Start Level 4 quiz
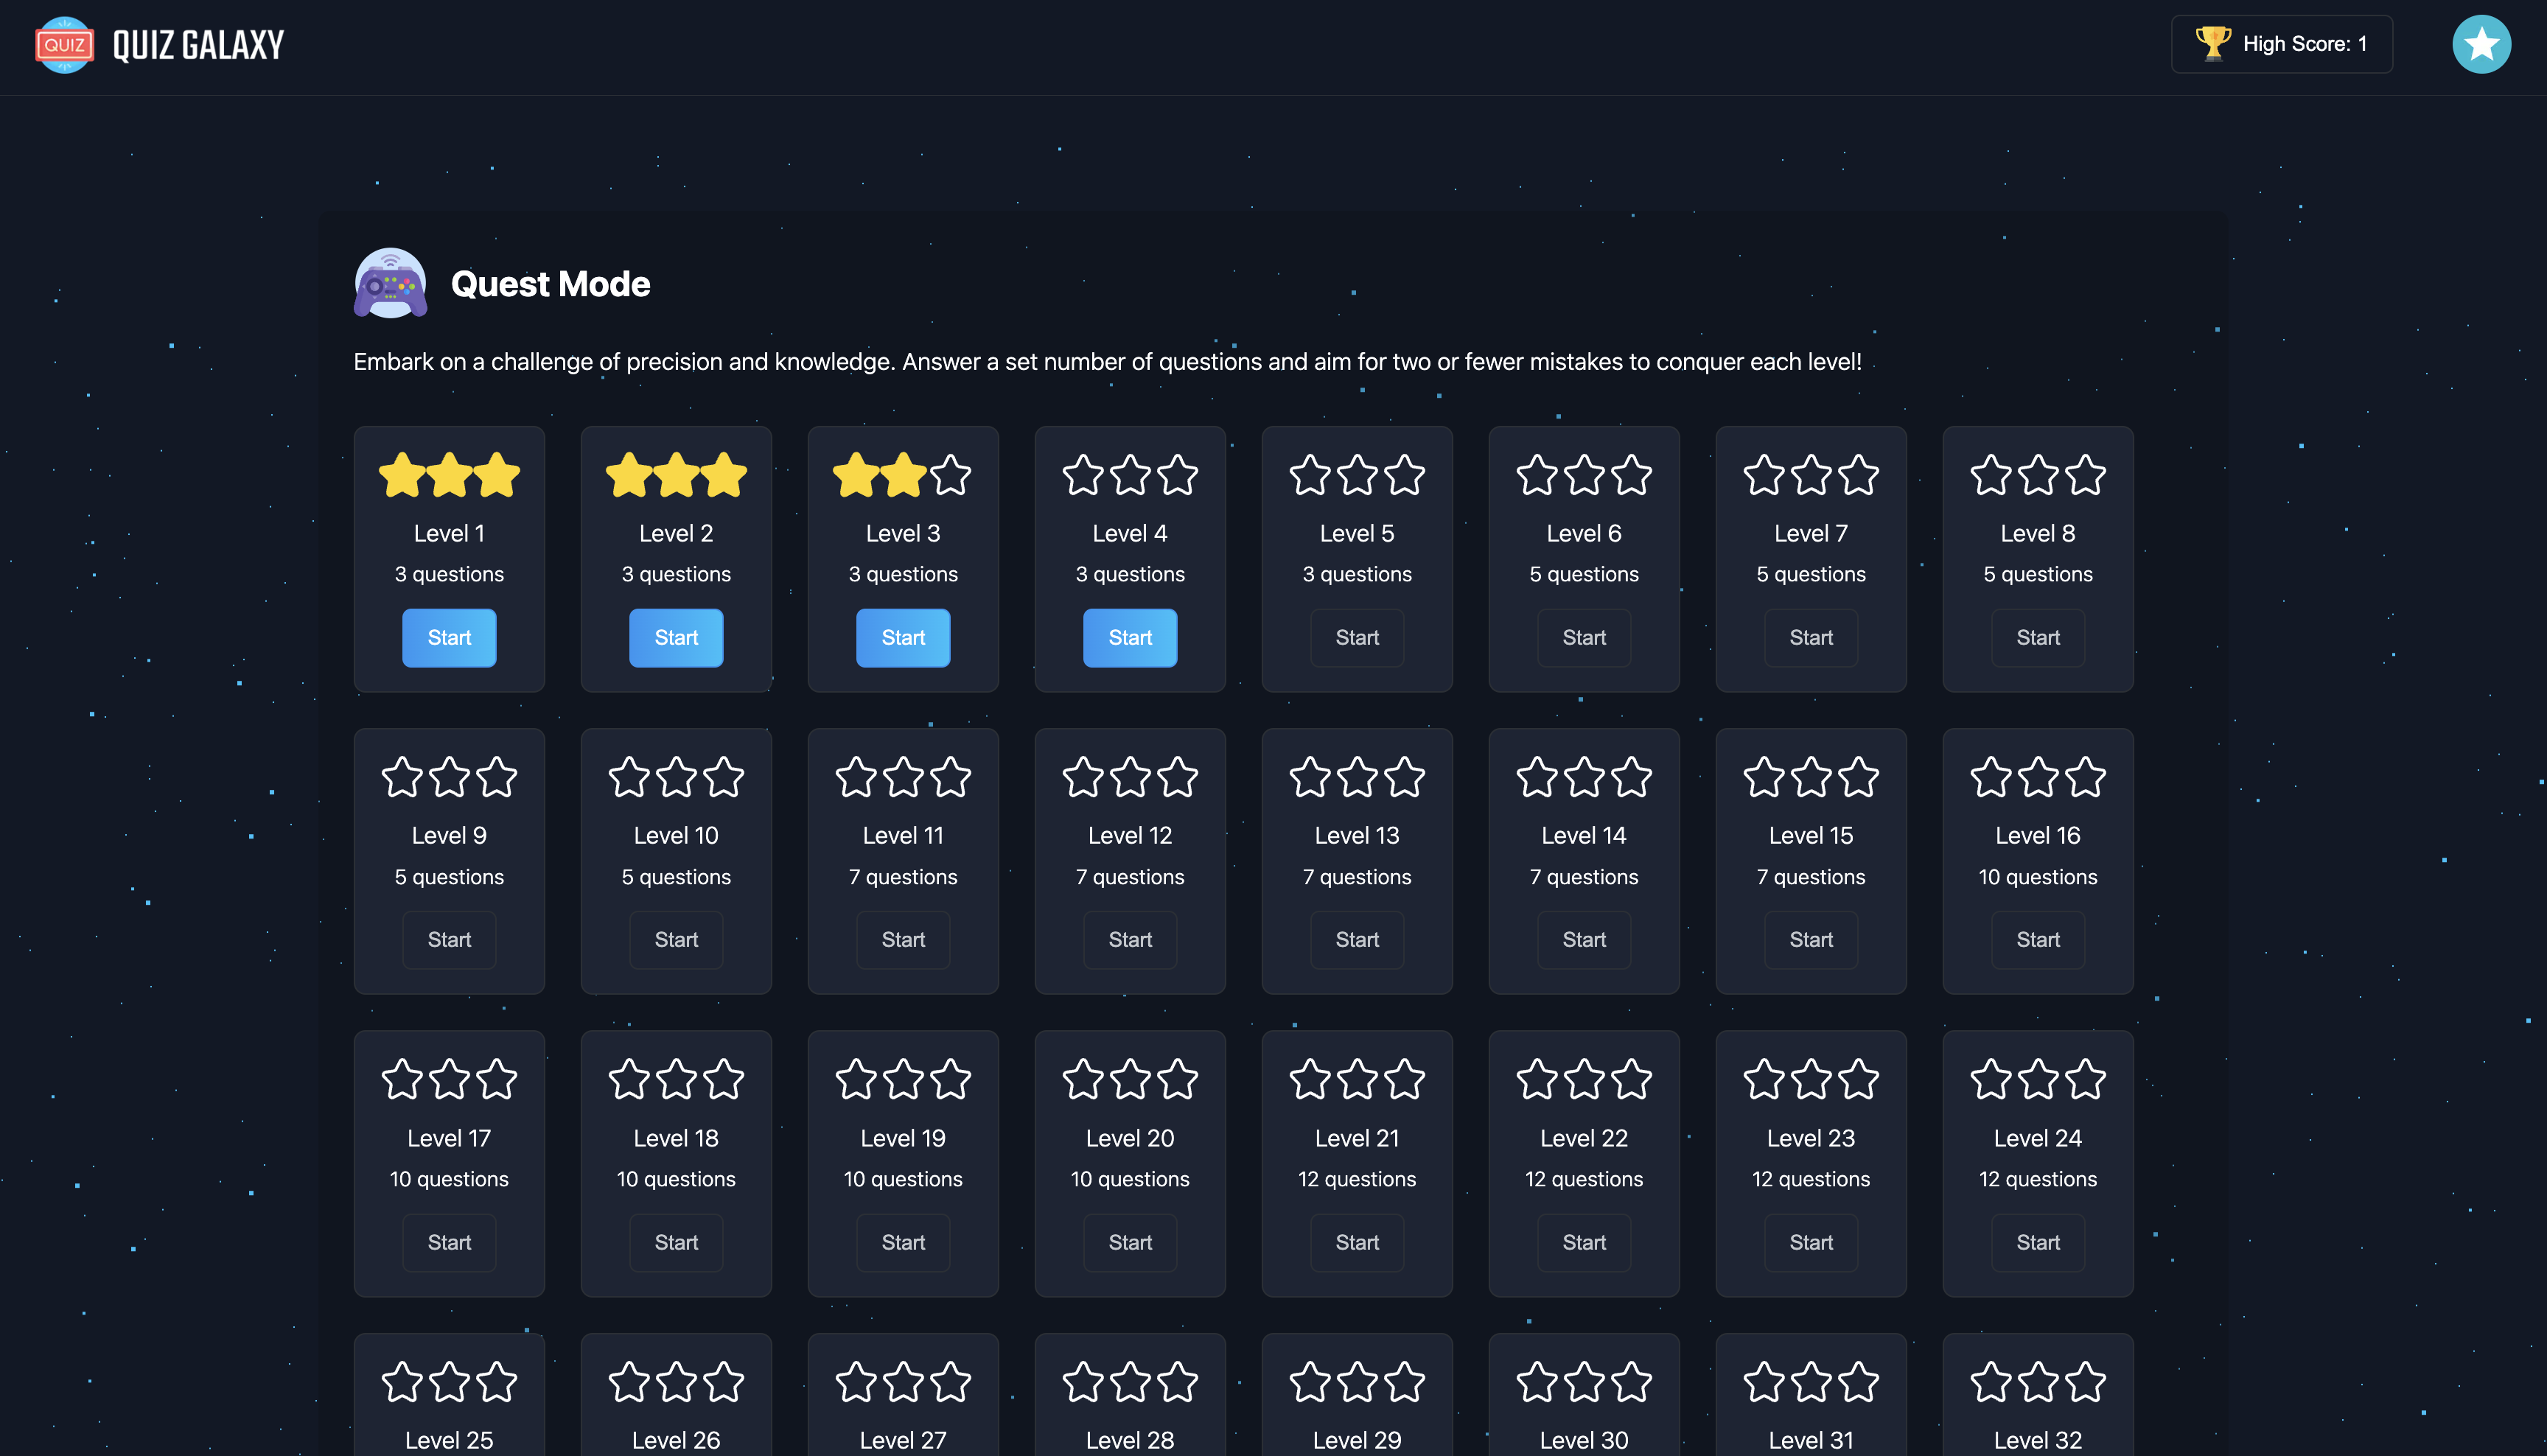2547x1456 pixels. tap(1130, 637)
